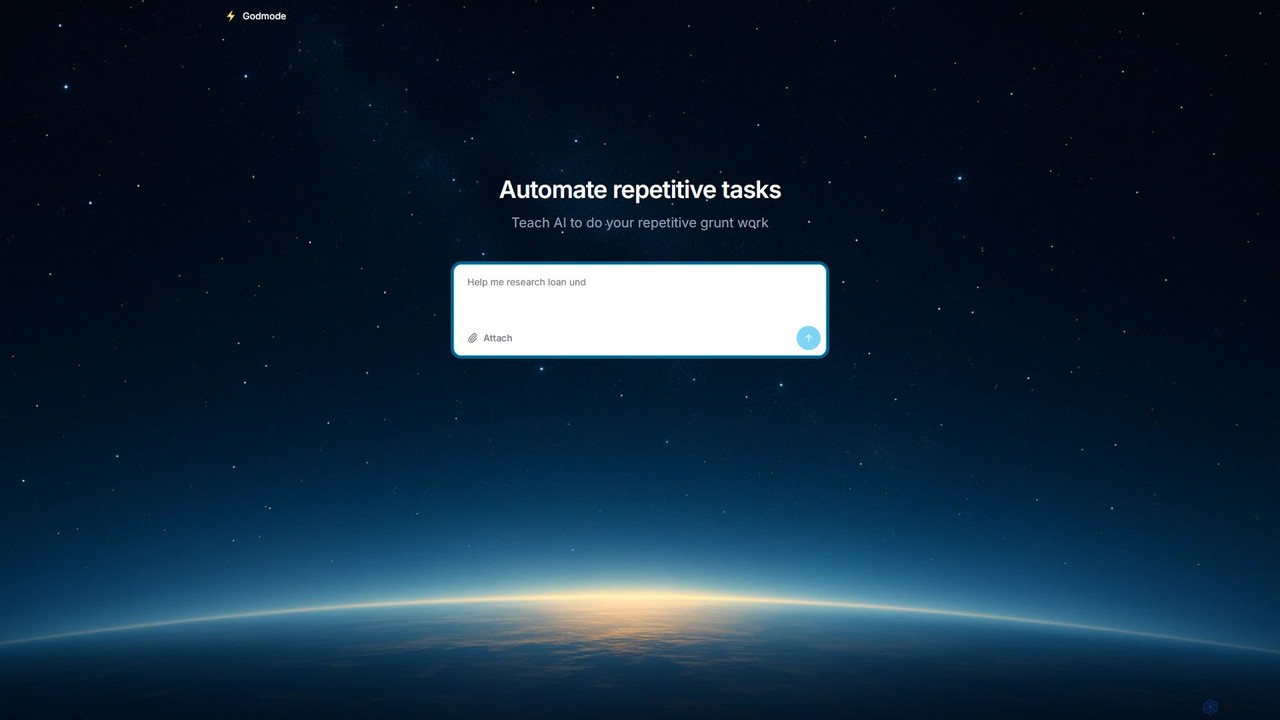Open the Godmode home link text
This screenshot has width=1280, height=720.
click(x=264, y=16)
